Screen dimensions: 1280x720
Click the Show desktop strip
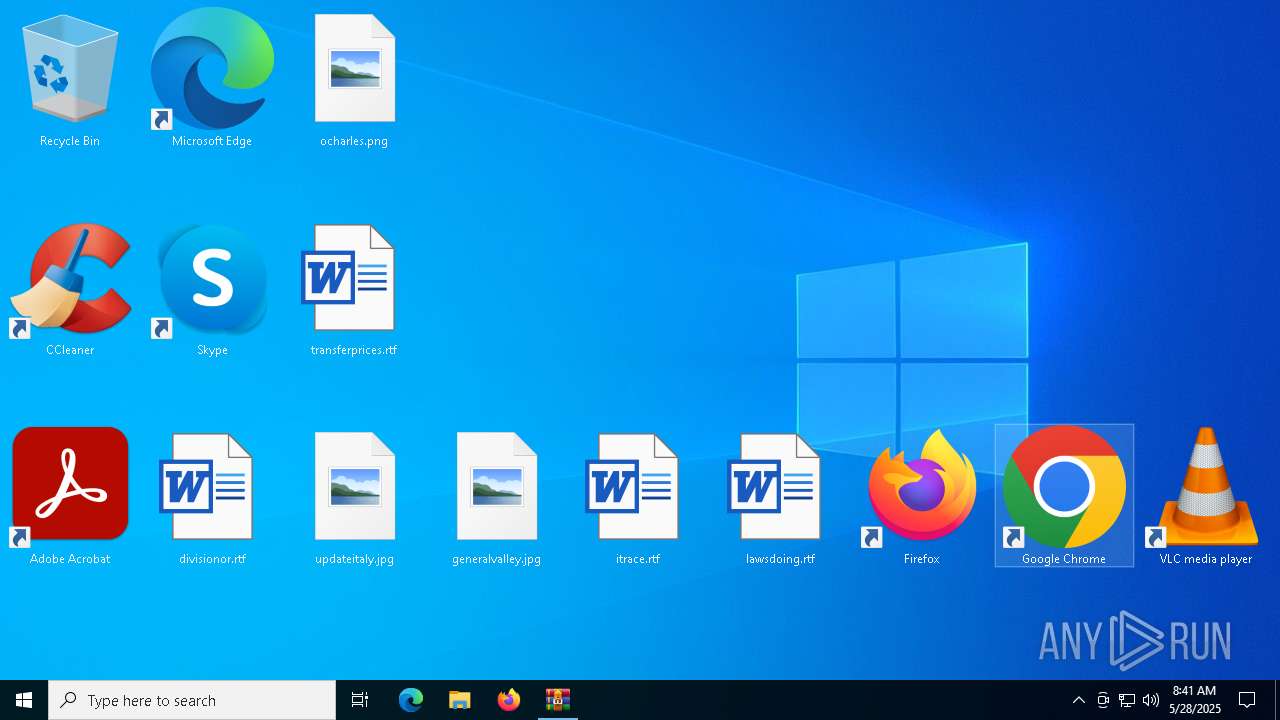coord(1277,700)
